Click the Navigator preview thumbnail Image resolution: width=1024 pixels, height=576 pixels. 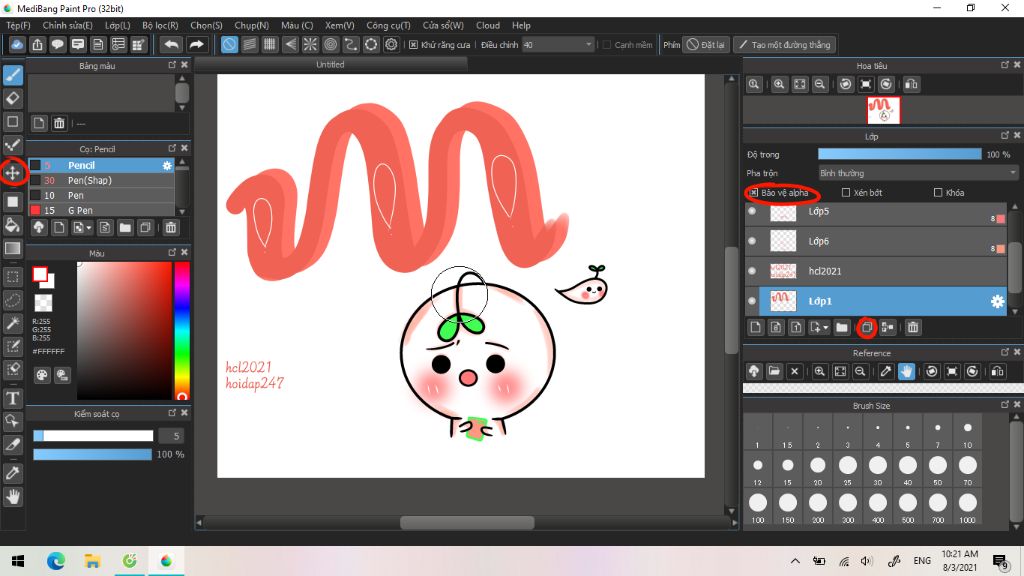(883, 110)
